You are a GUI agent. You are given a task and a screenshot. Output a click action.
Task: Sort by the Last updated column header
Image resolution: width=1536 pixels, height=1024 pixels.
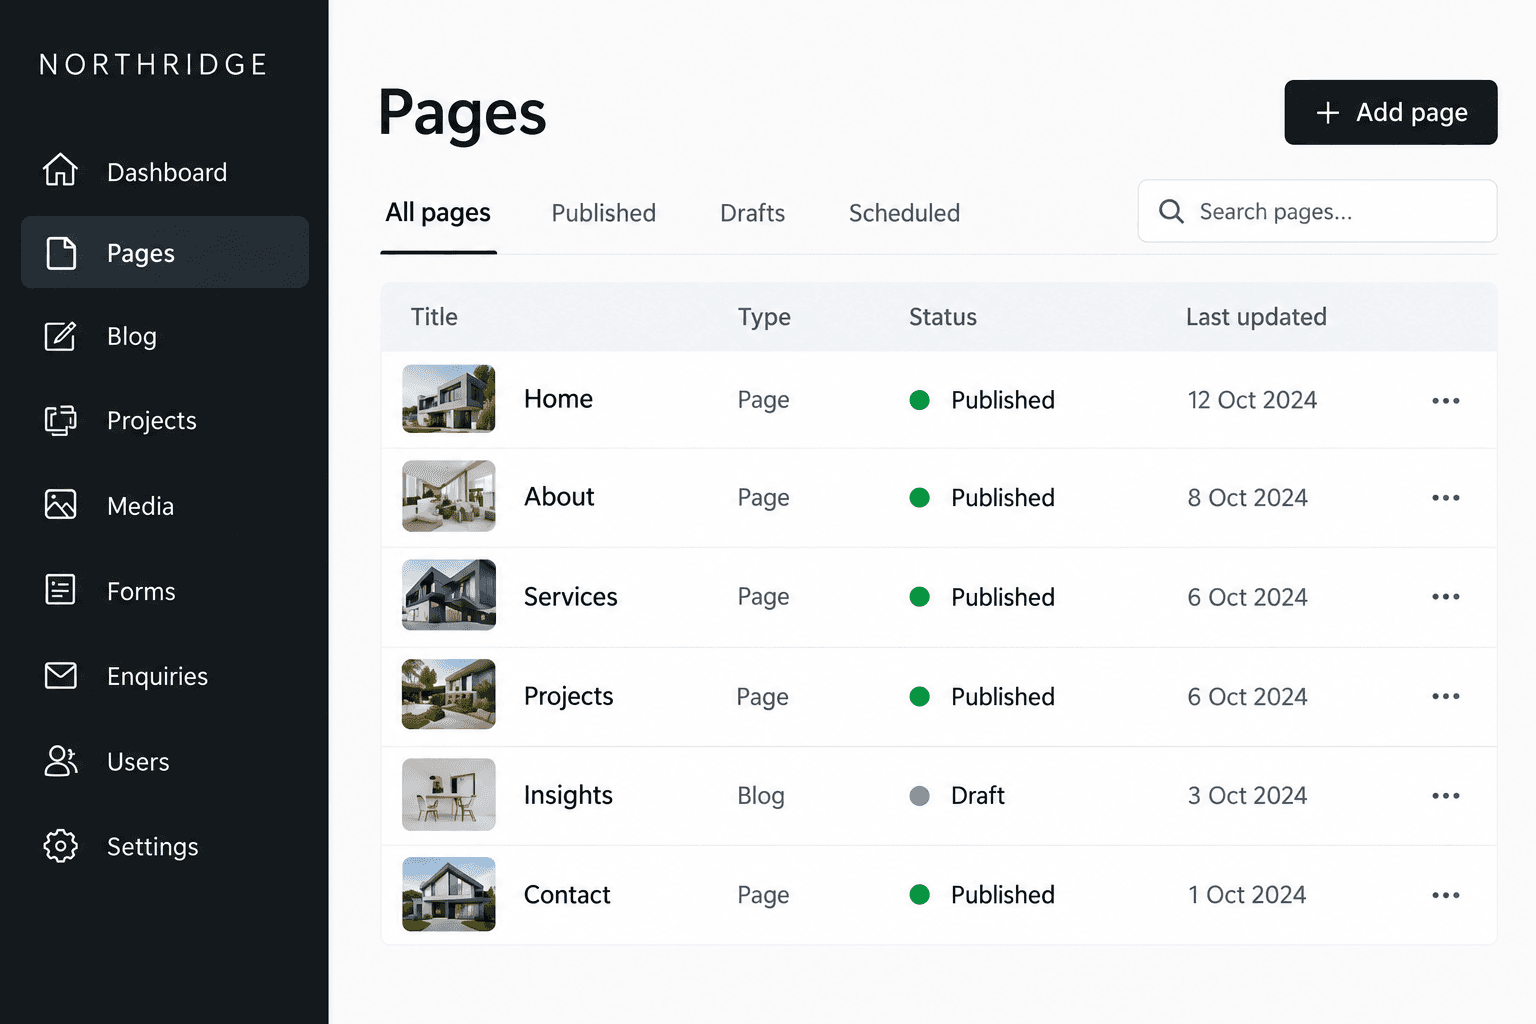coord(1256,317)
